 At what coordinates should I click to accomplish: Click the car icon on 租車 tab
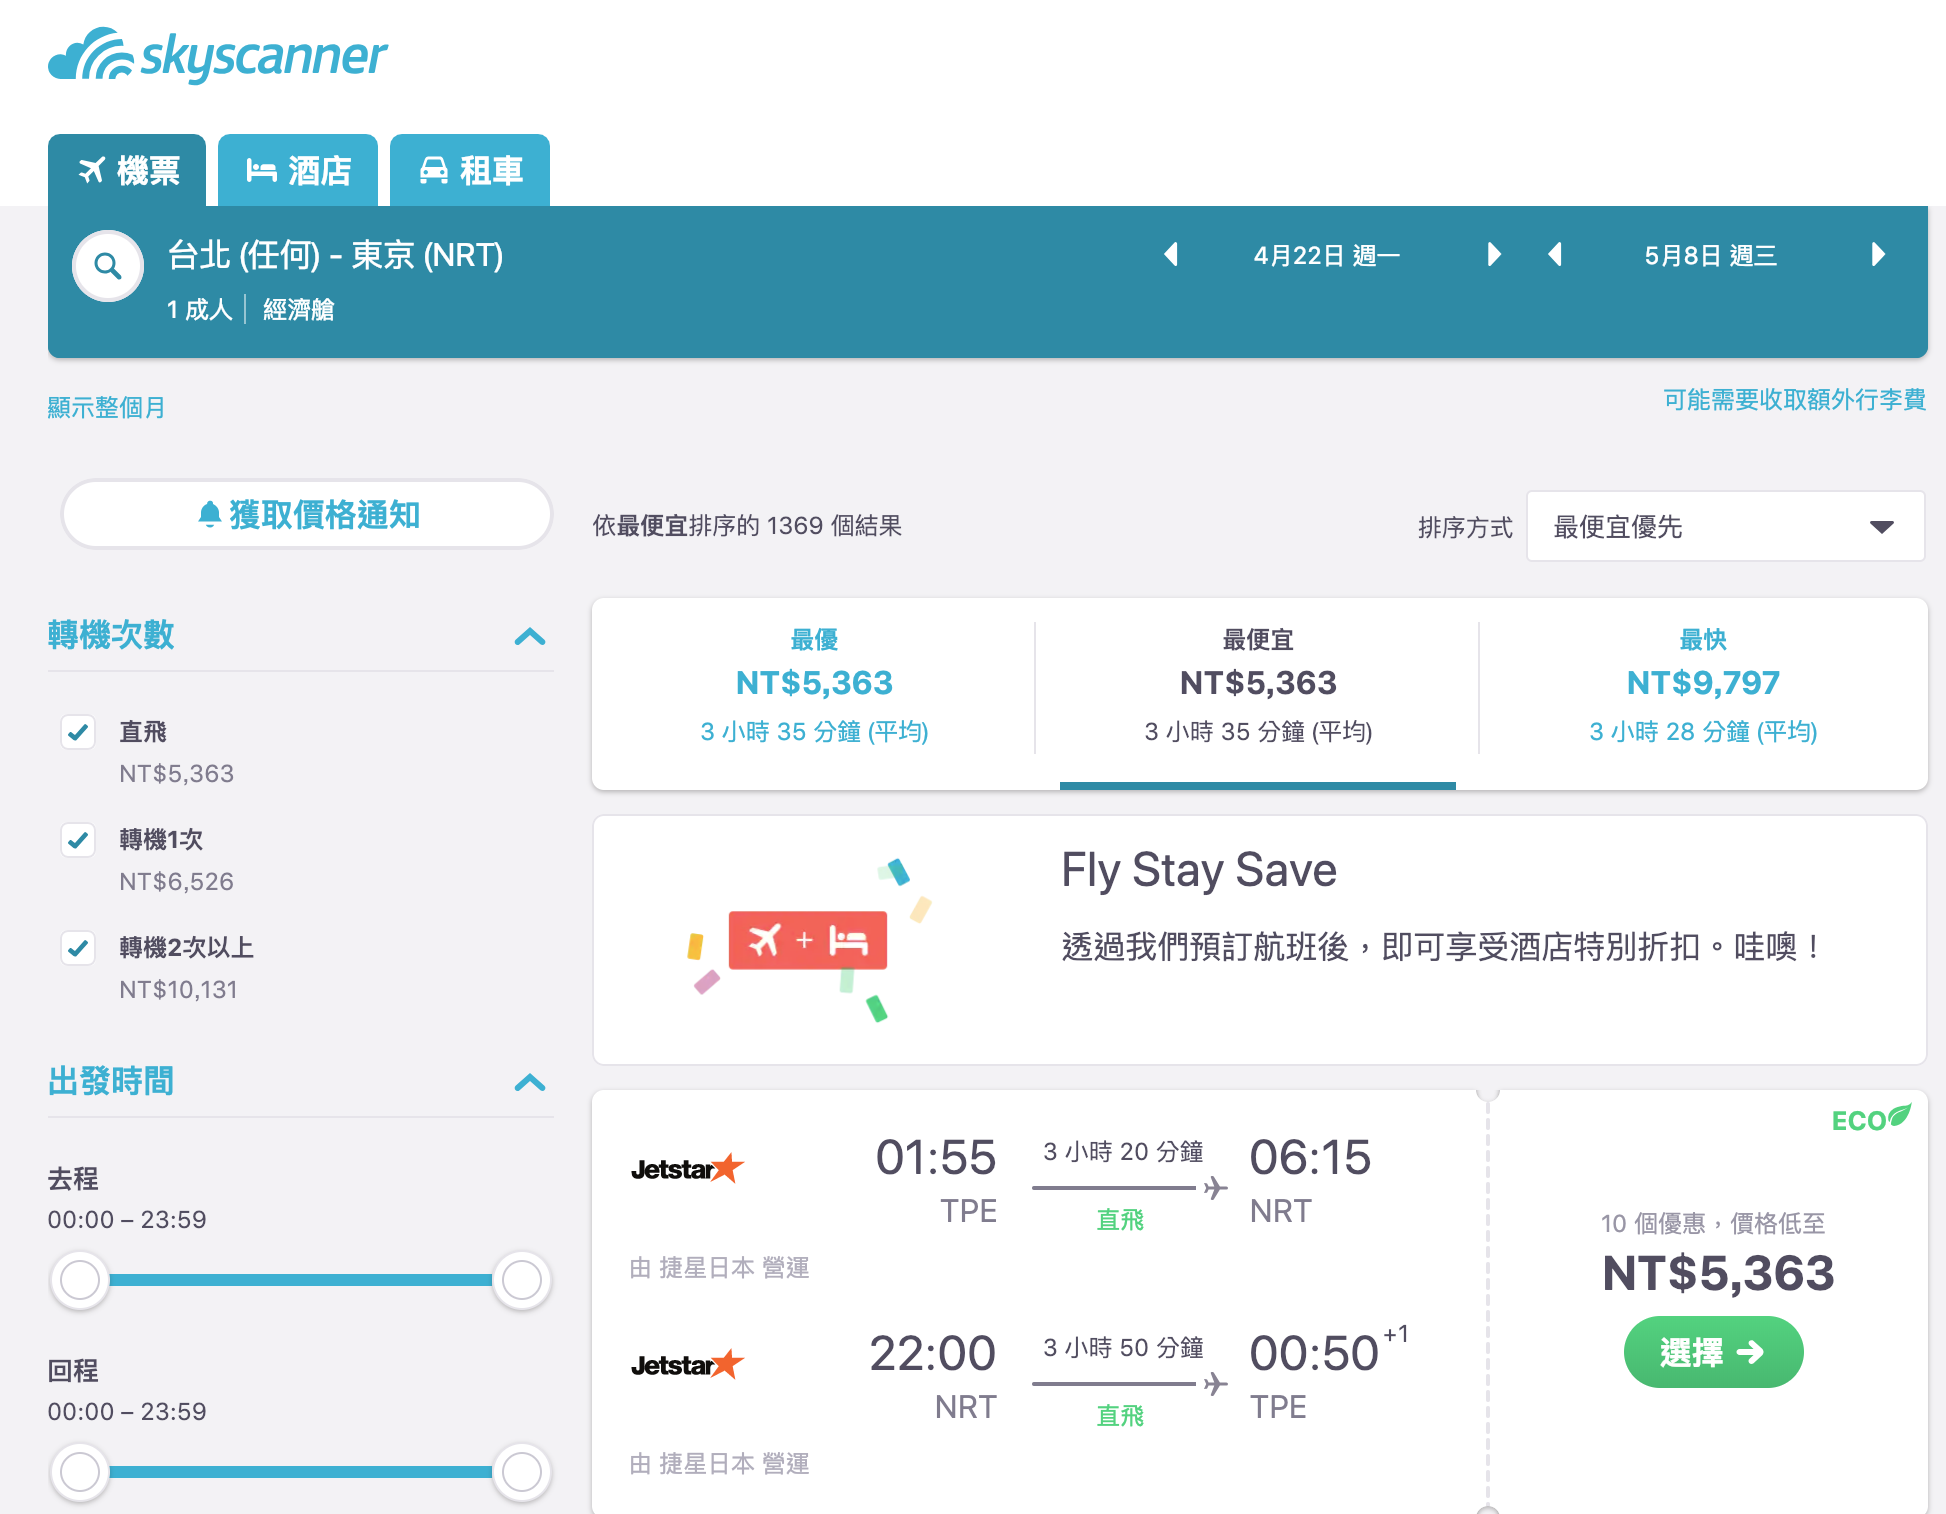(x=434, y=170)
